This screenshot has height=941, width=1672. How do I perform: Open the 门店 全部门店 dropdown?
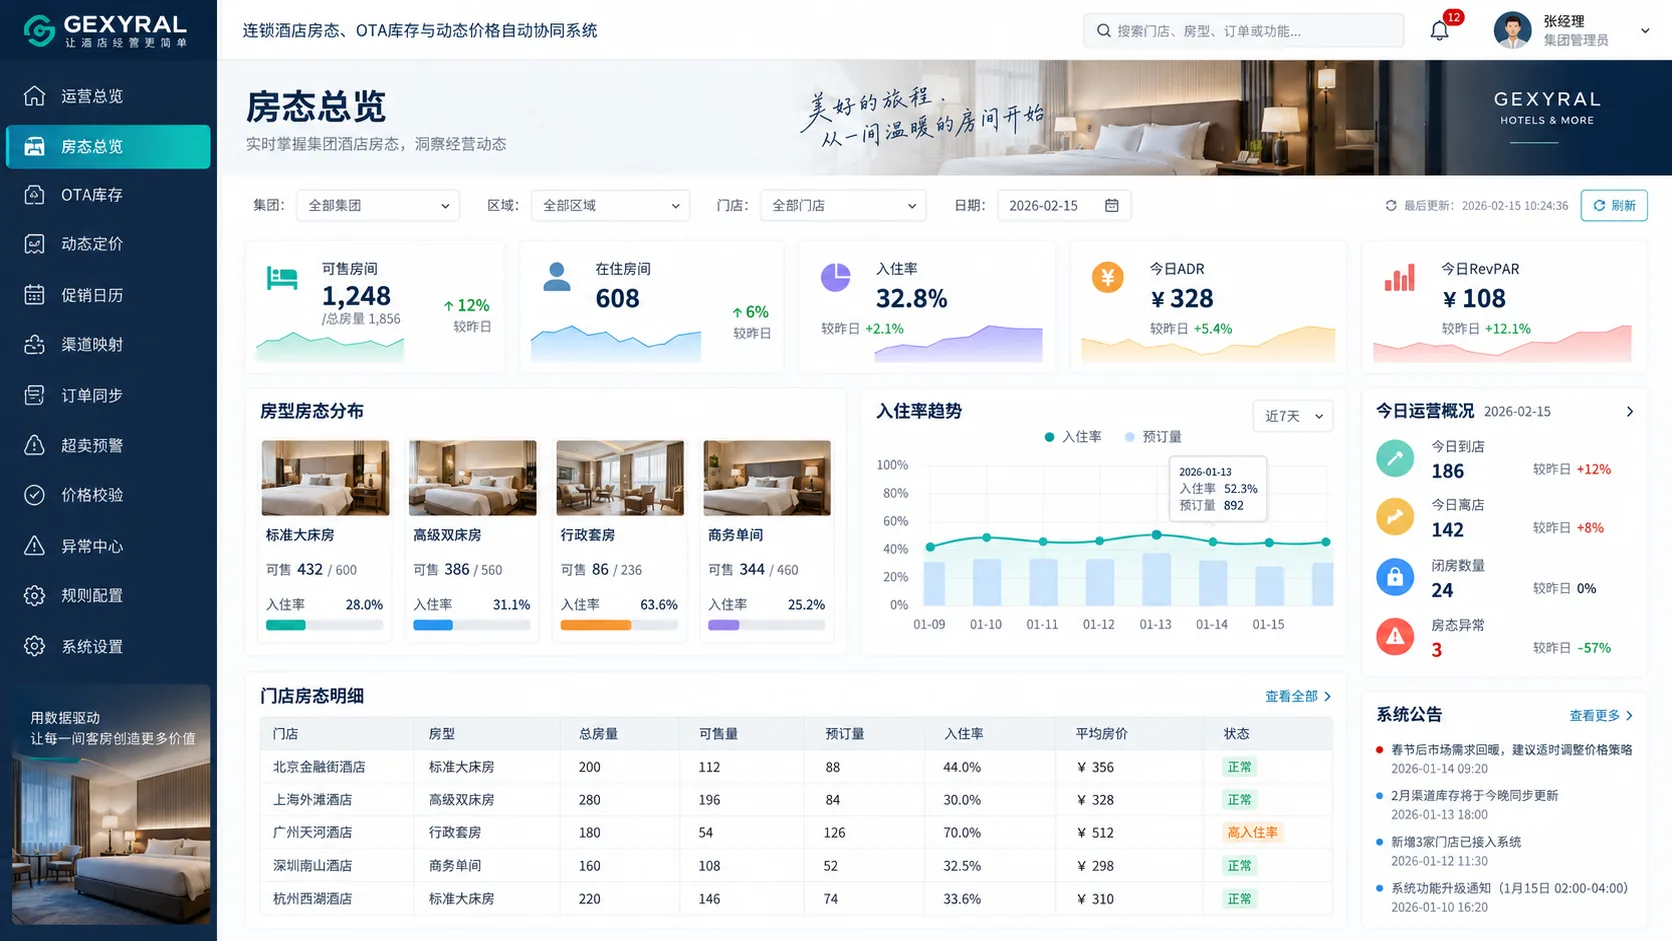pyautogui.click(x=843, y=205)
